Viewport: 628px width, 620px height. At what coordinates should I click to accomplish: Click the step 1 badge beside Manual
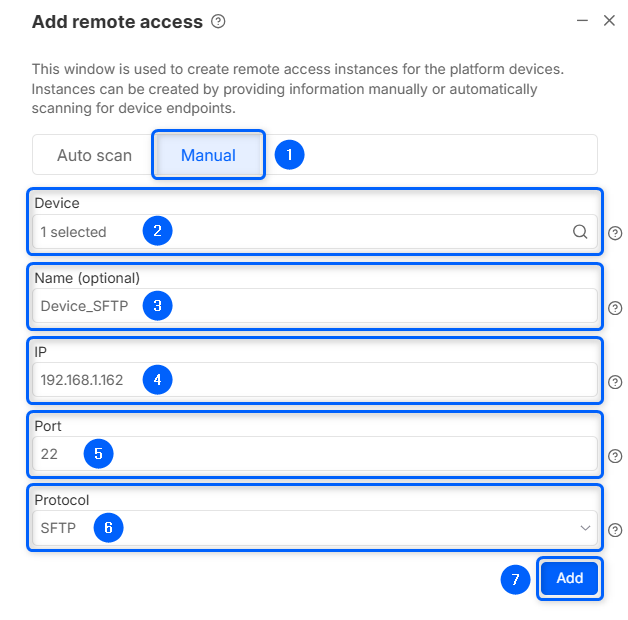pos(289,155)
